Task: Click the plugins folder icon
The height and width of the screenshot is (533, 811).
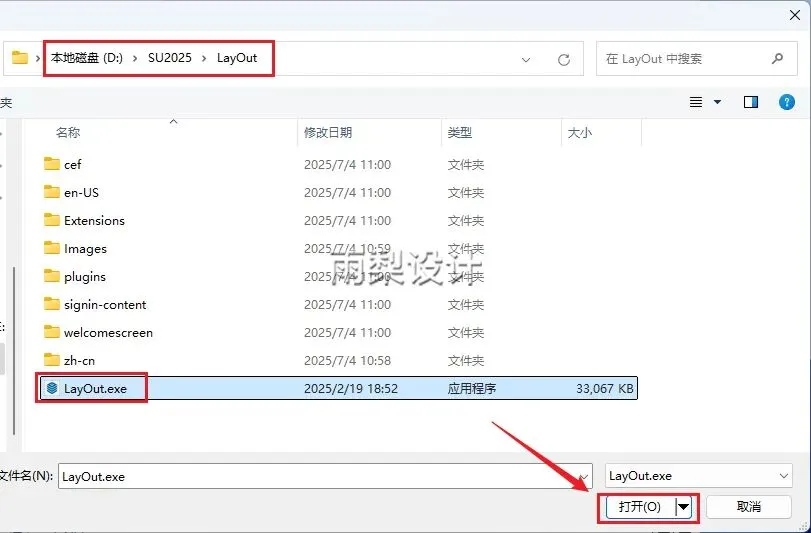Action: coord(51,276)
